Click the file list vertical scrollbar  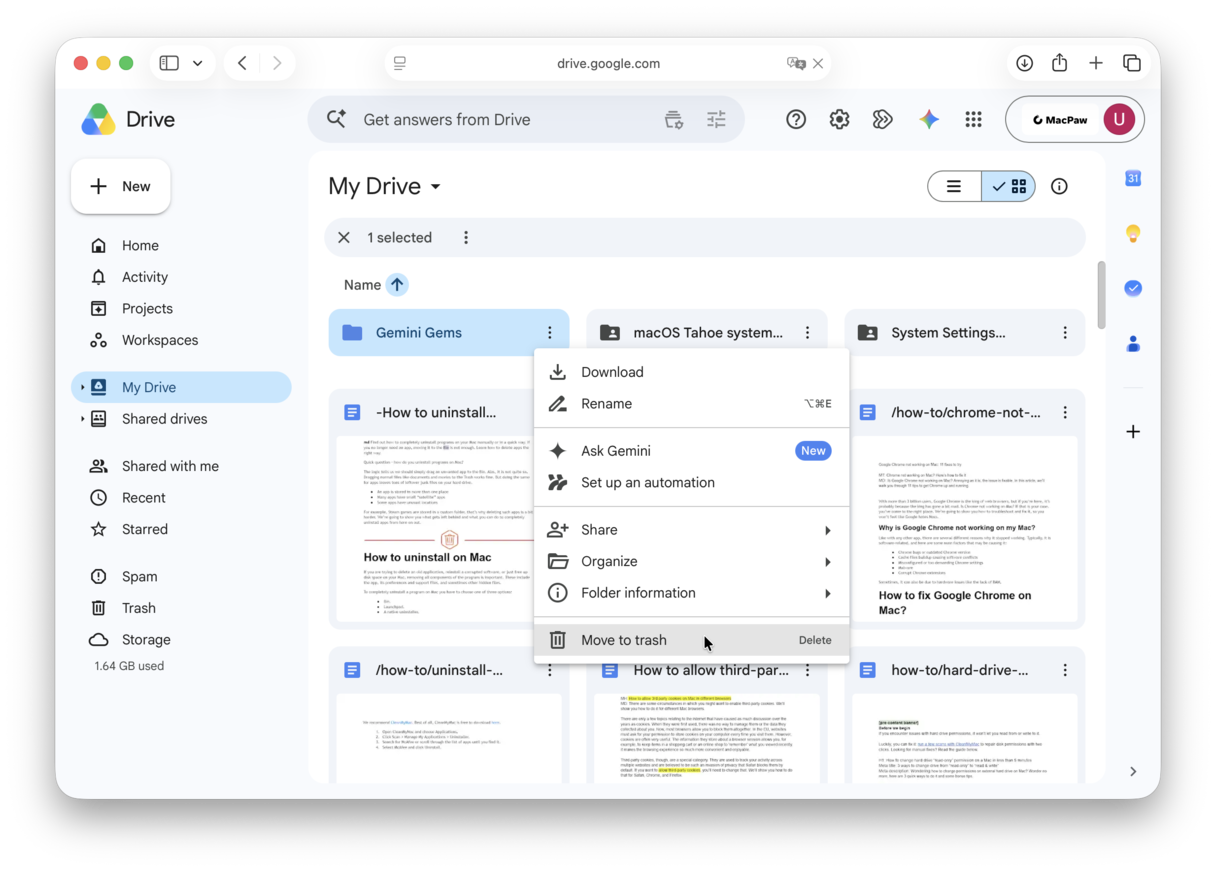pyautogui.click(x=1102, y=295)
